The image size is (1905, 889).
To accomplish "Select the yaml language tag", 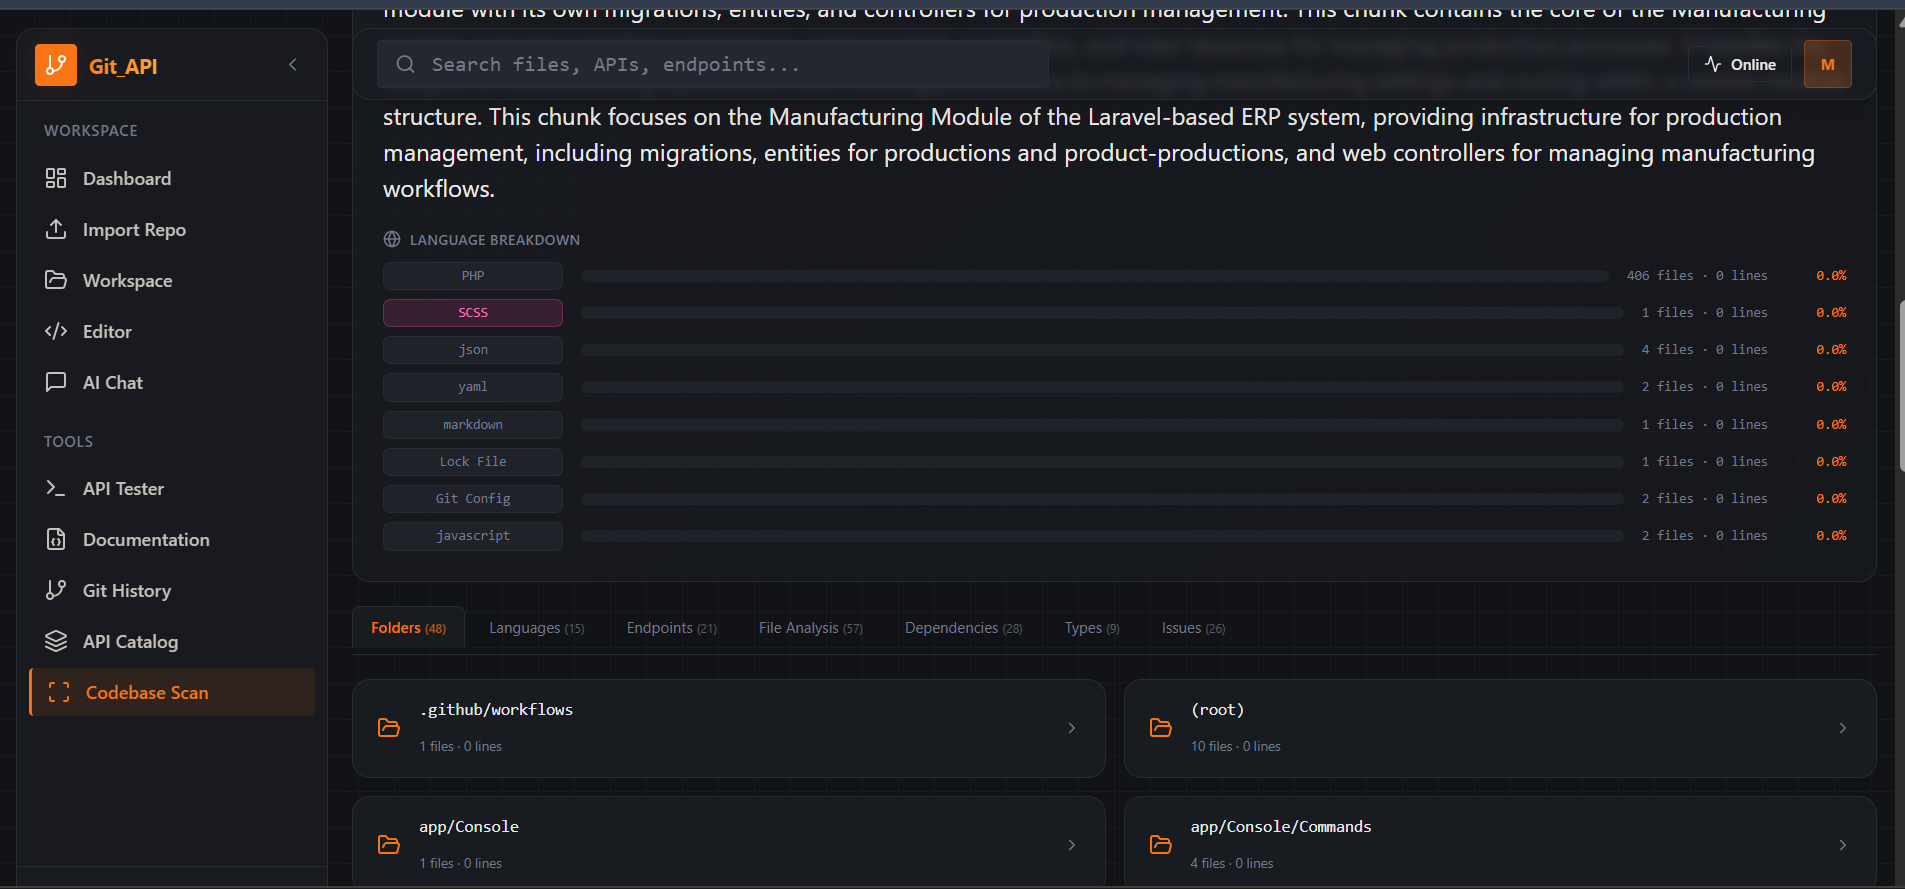I will pyautogui.click(x=473, y=387).
